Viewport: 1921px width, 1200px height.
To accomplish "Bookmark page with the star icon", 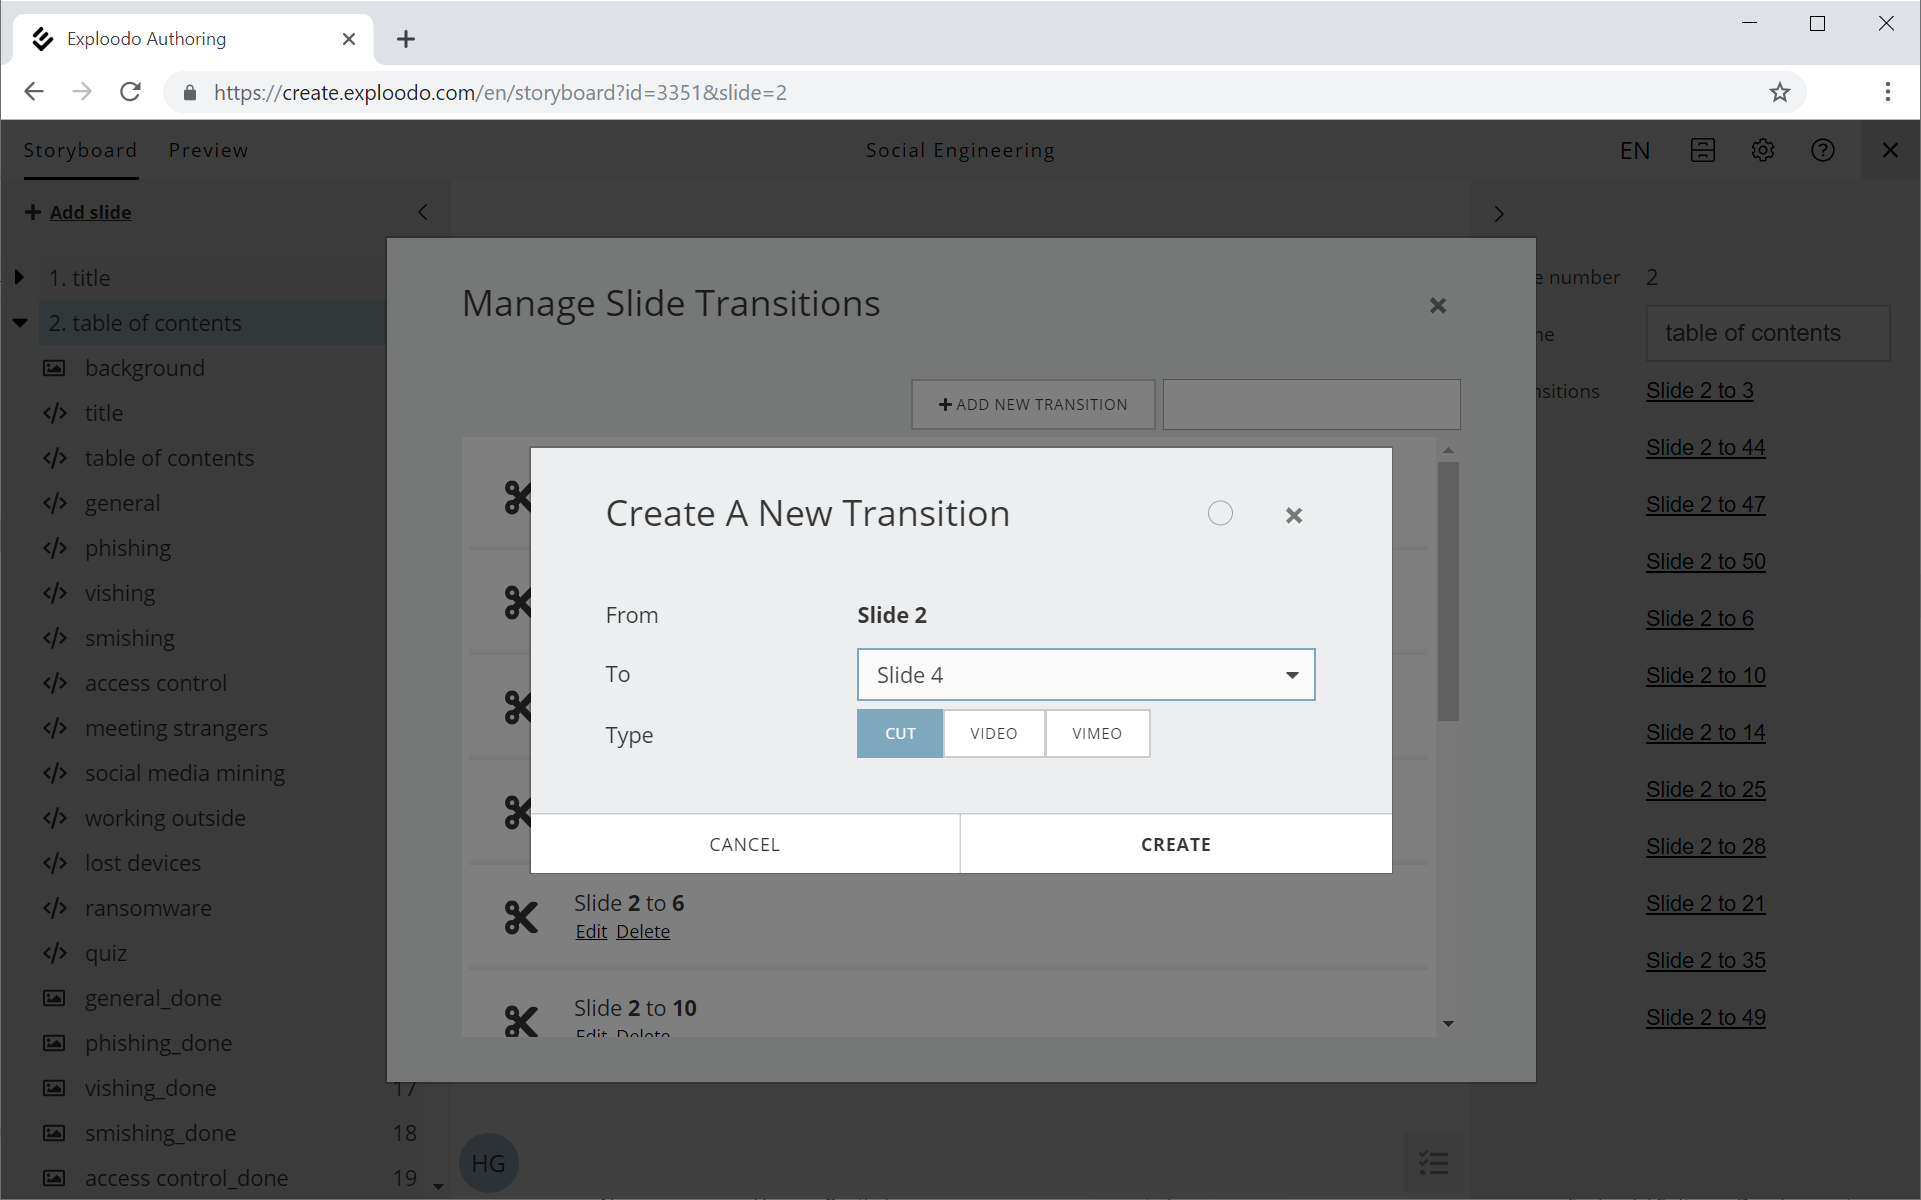I will click(x=1779, y=92).
